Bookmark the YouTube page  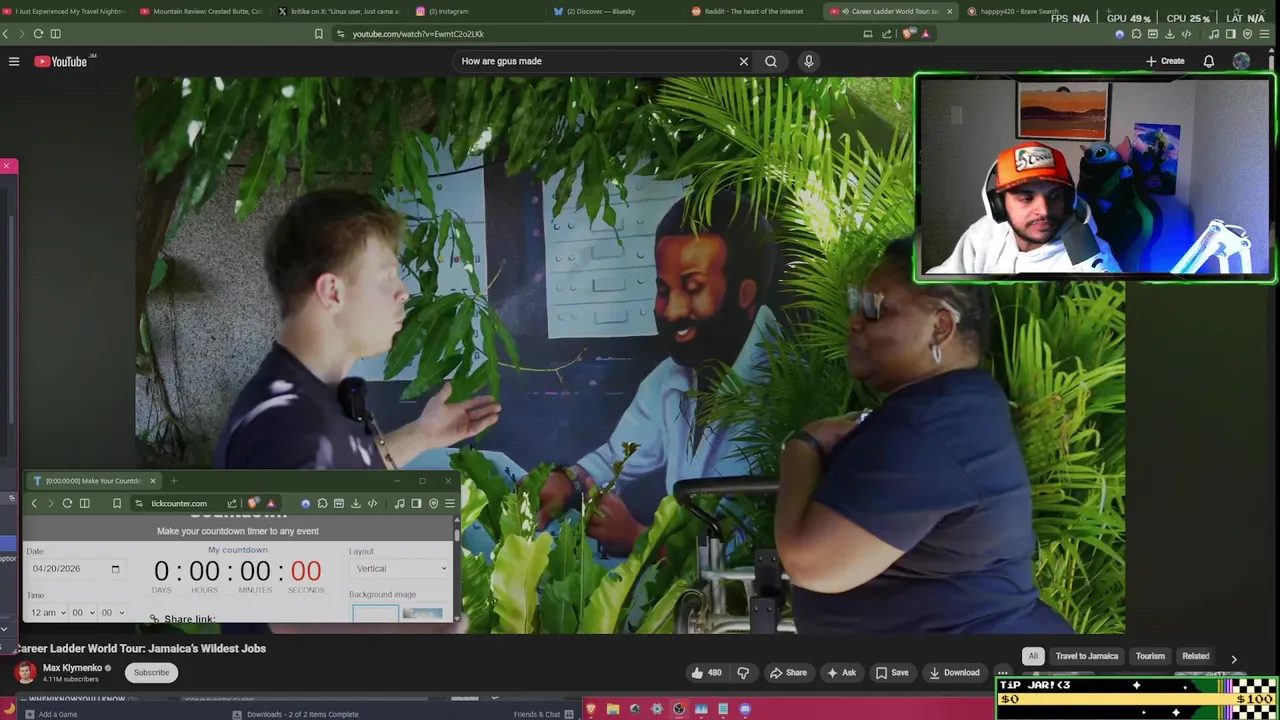(319, 33)
